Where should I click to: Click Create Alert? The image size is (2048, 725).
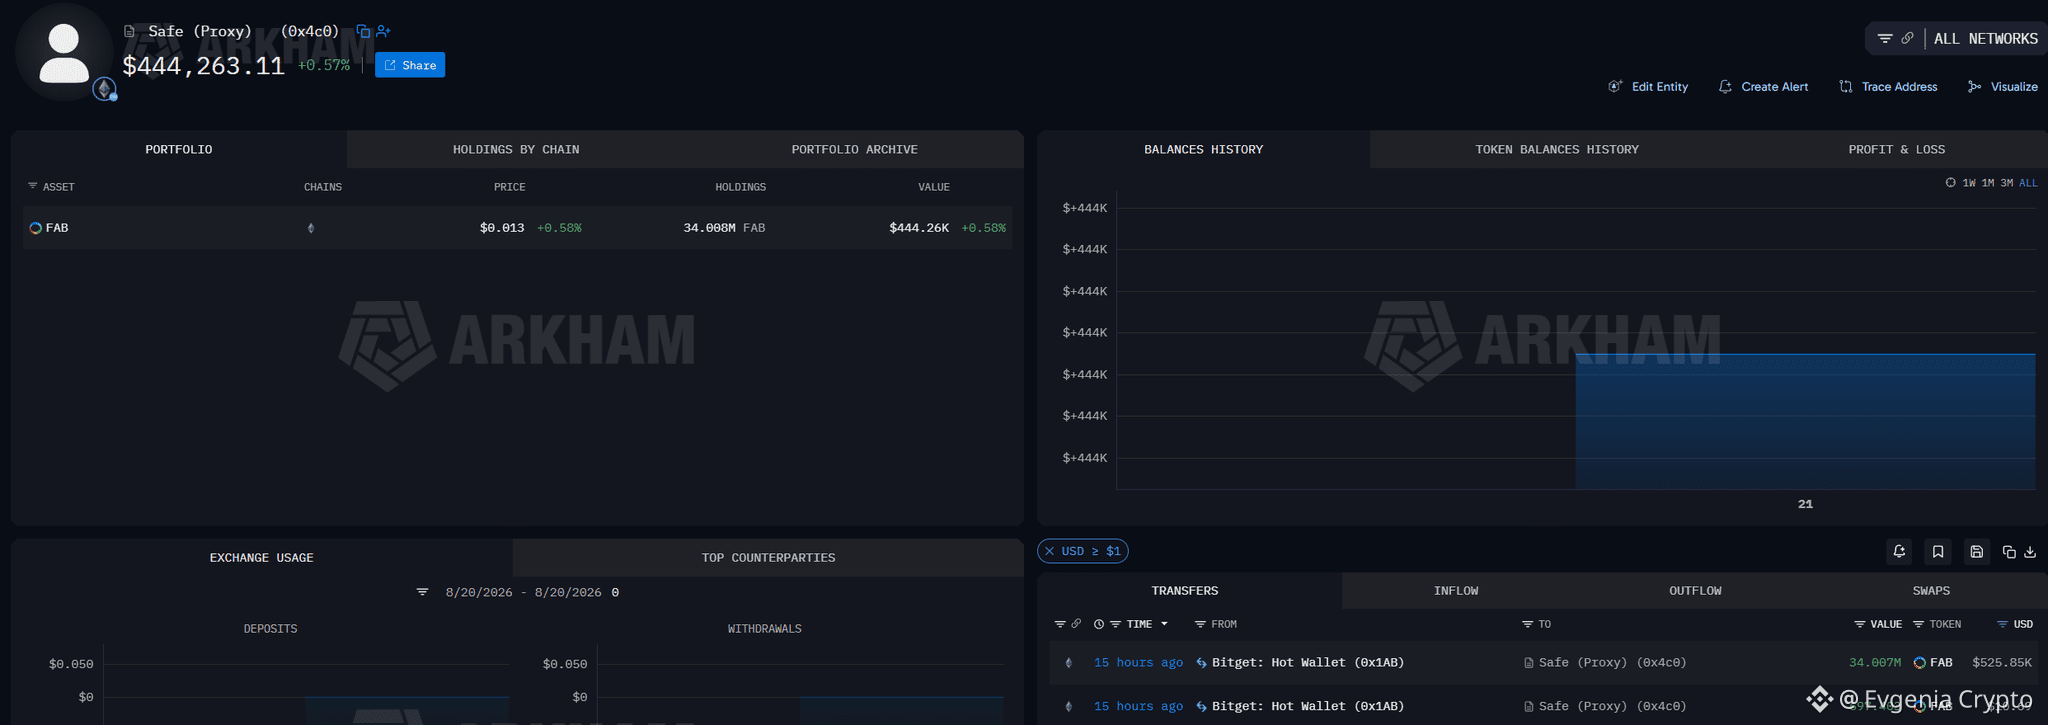point(1763,87)
